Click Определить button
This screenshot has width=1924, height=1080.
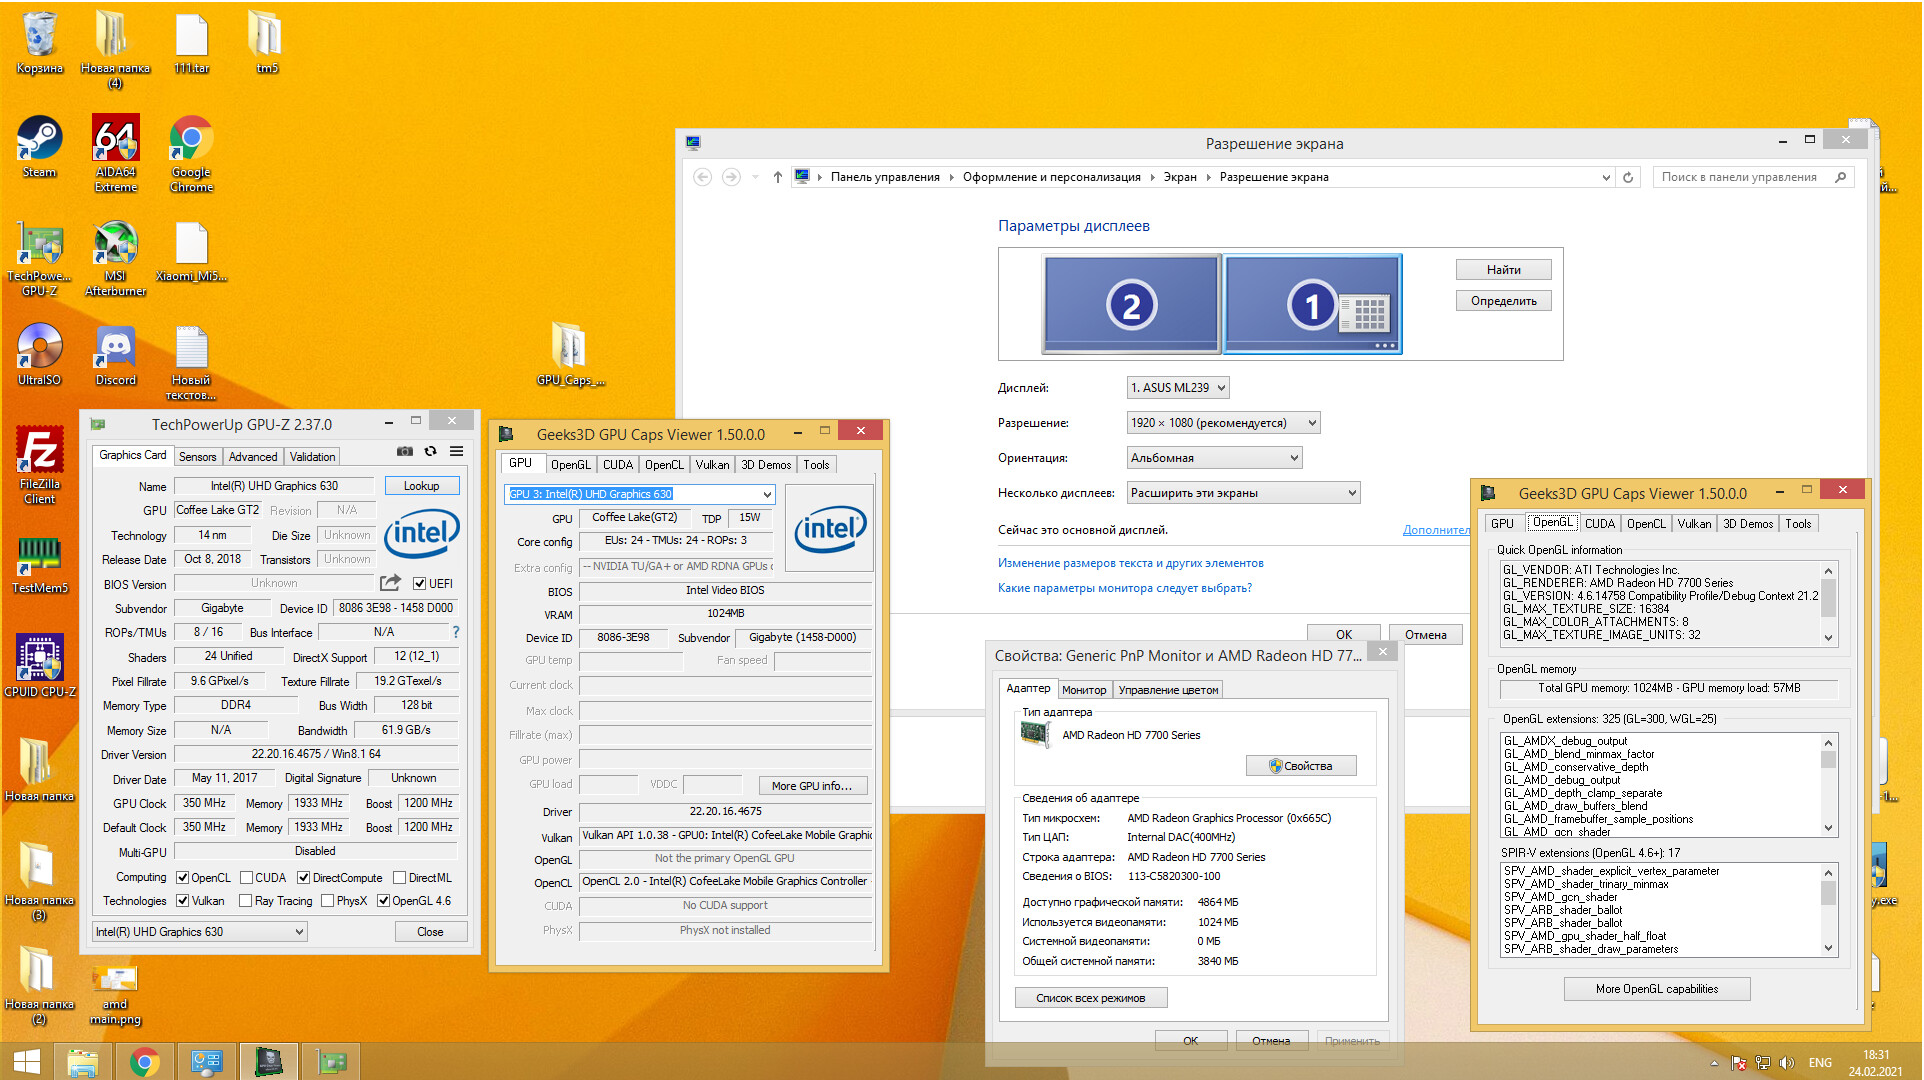point(1503,301)
